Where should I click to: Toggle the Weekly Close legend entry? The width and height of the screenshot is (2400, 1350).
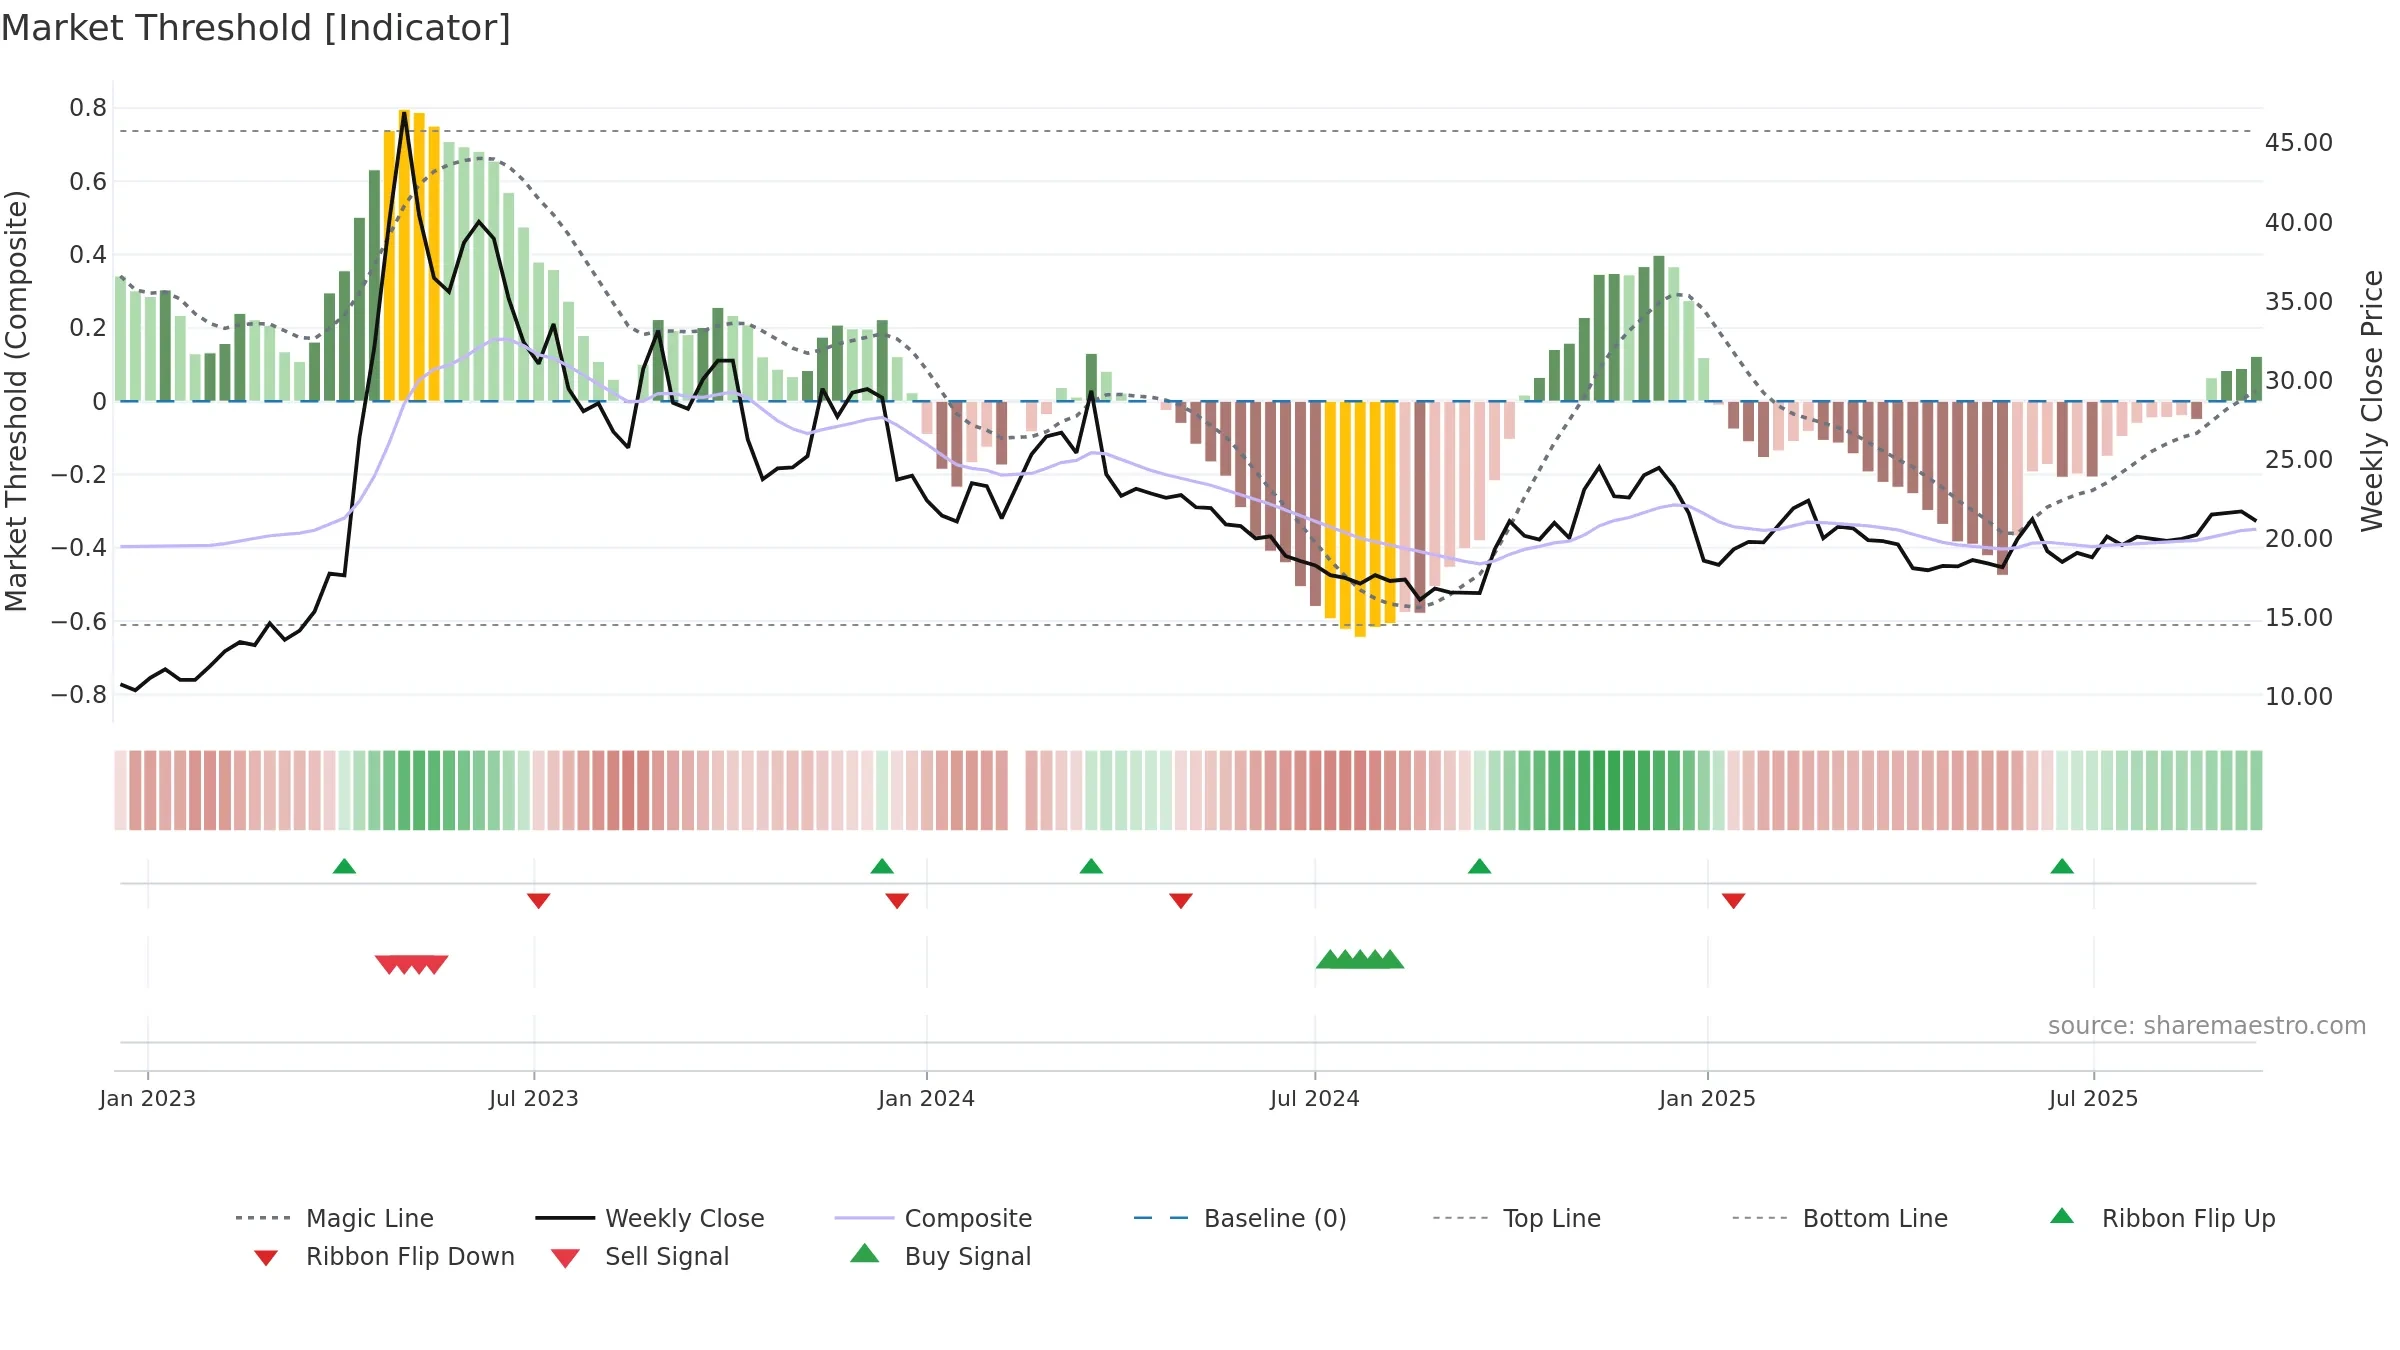650,1218
